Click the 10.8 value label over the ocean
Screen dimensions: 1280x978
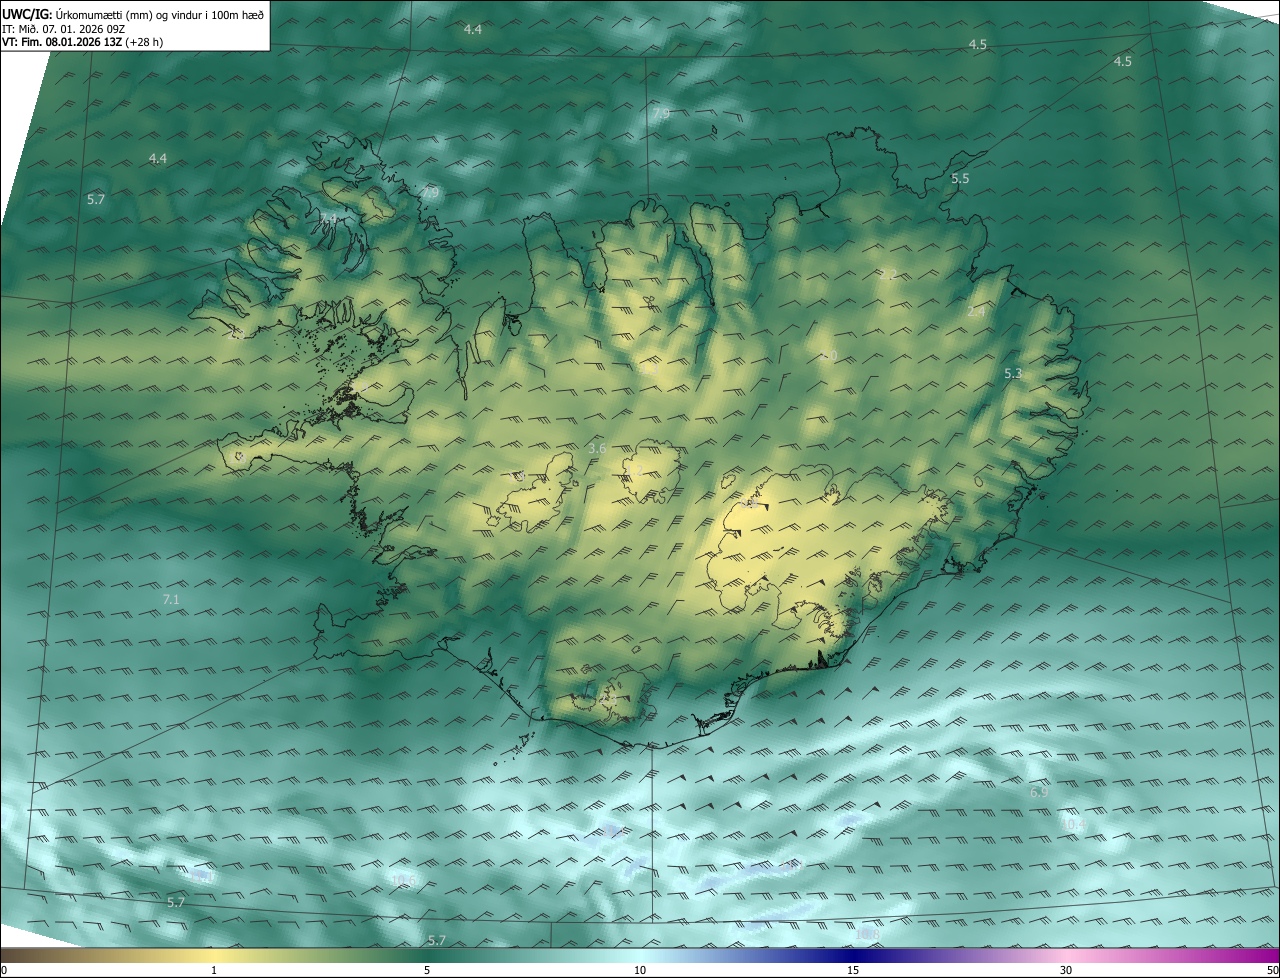tap(867, 934)
